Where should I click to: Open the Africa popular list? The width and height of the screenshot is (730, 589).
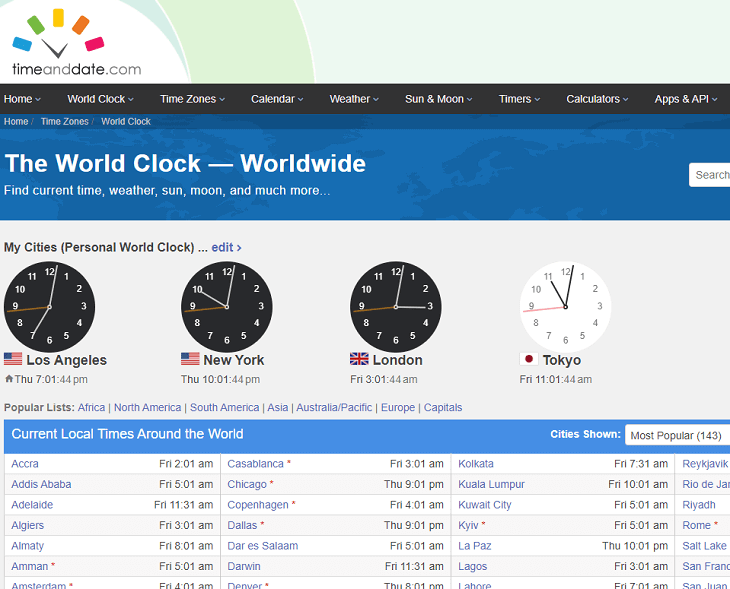(91, 407)
